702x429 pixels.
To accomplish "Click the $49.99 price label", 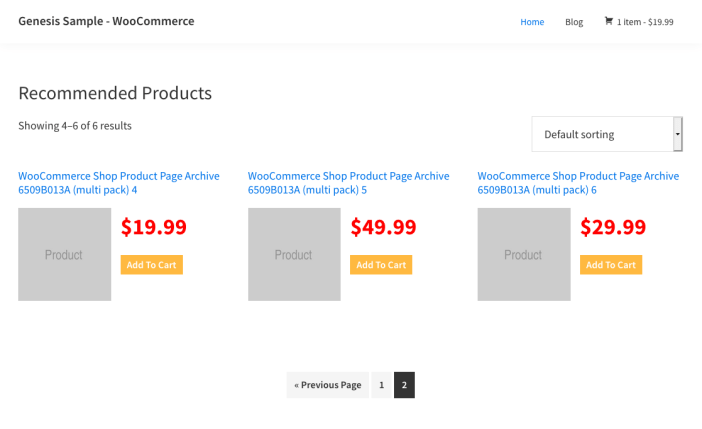I will 383,227.
